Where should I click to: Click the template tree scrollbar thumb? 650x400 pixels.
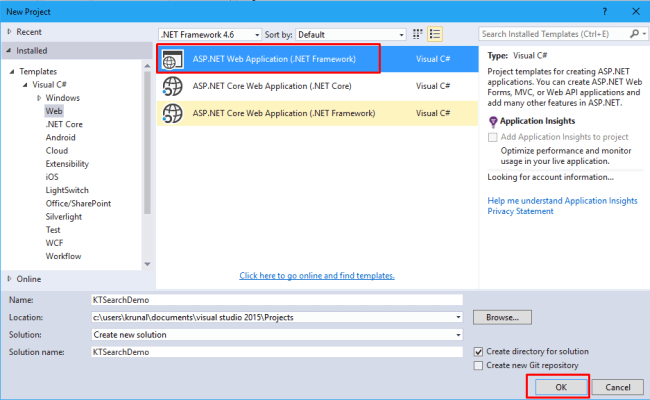(147, 143)
